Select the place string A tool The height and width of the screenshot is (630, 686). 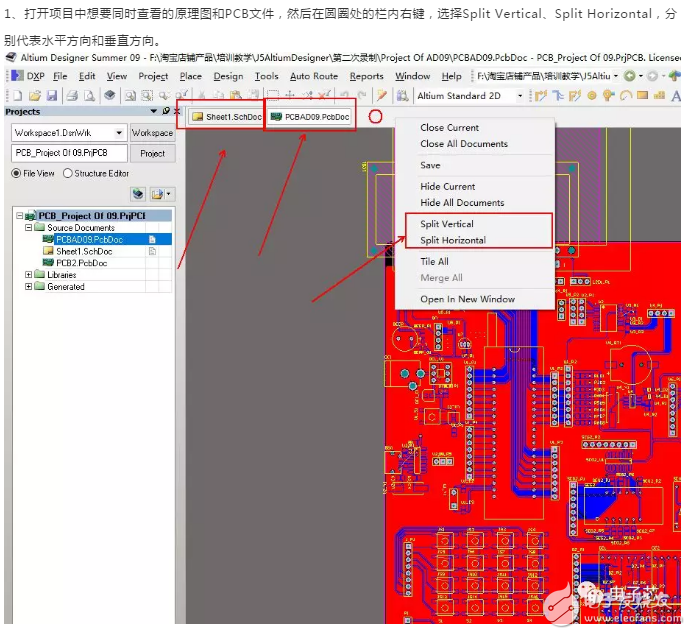point(676,96)
